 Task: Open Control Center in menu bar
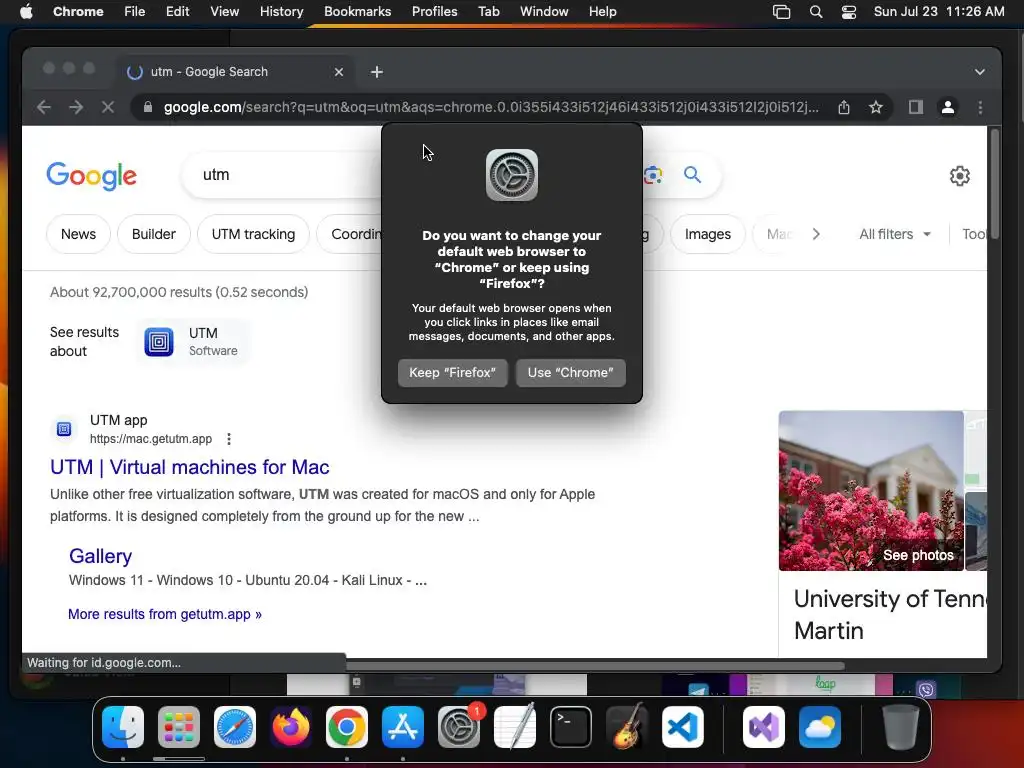coord(848,12)
